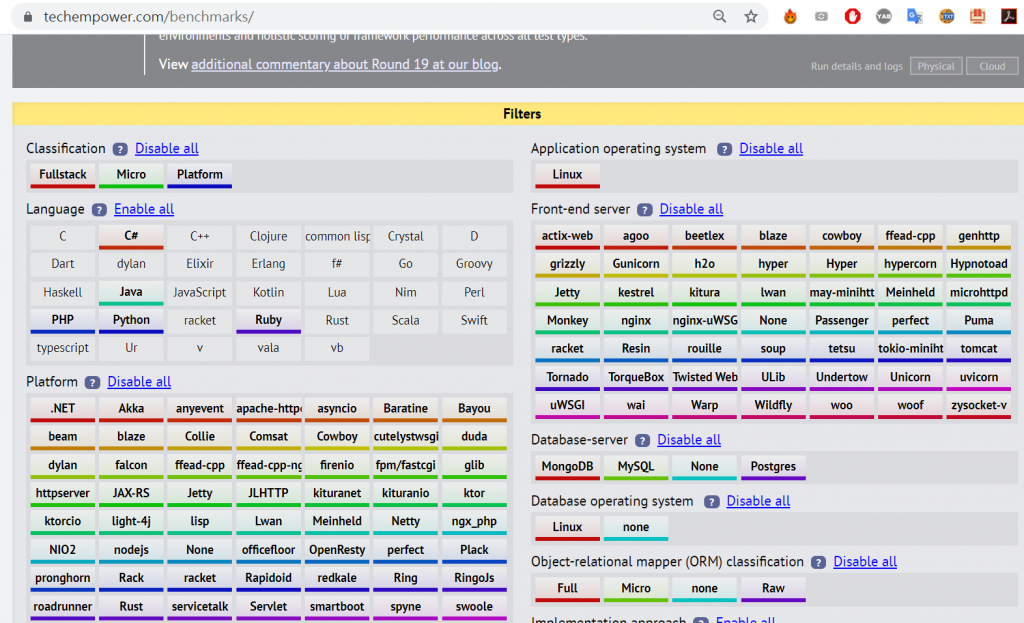Click Disable all for Application operating system
The image size is (1024, 623).
click(771, 148)
